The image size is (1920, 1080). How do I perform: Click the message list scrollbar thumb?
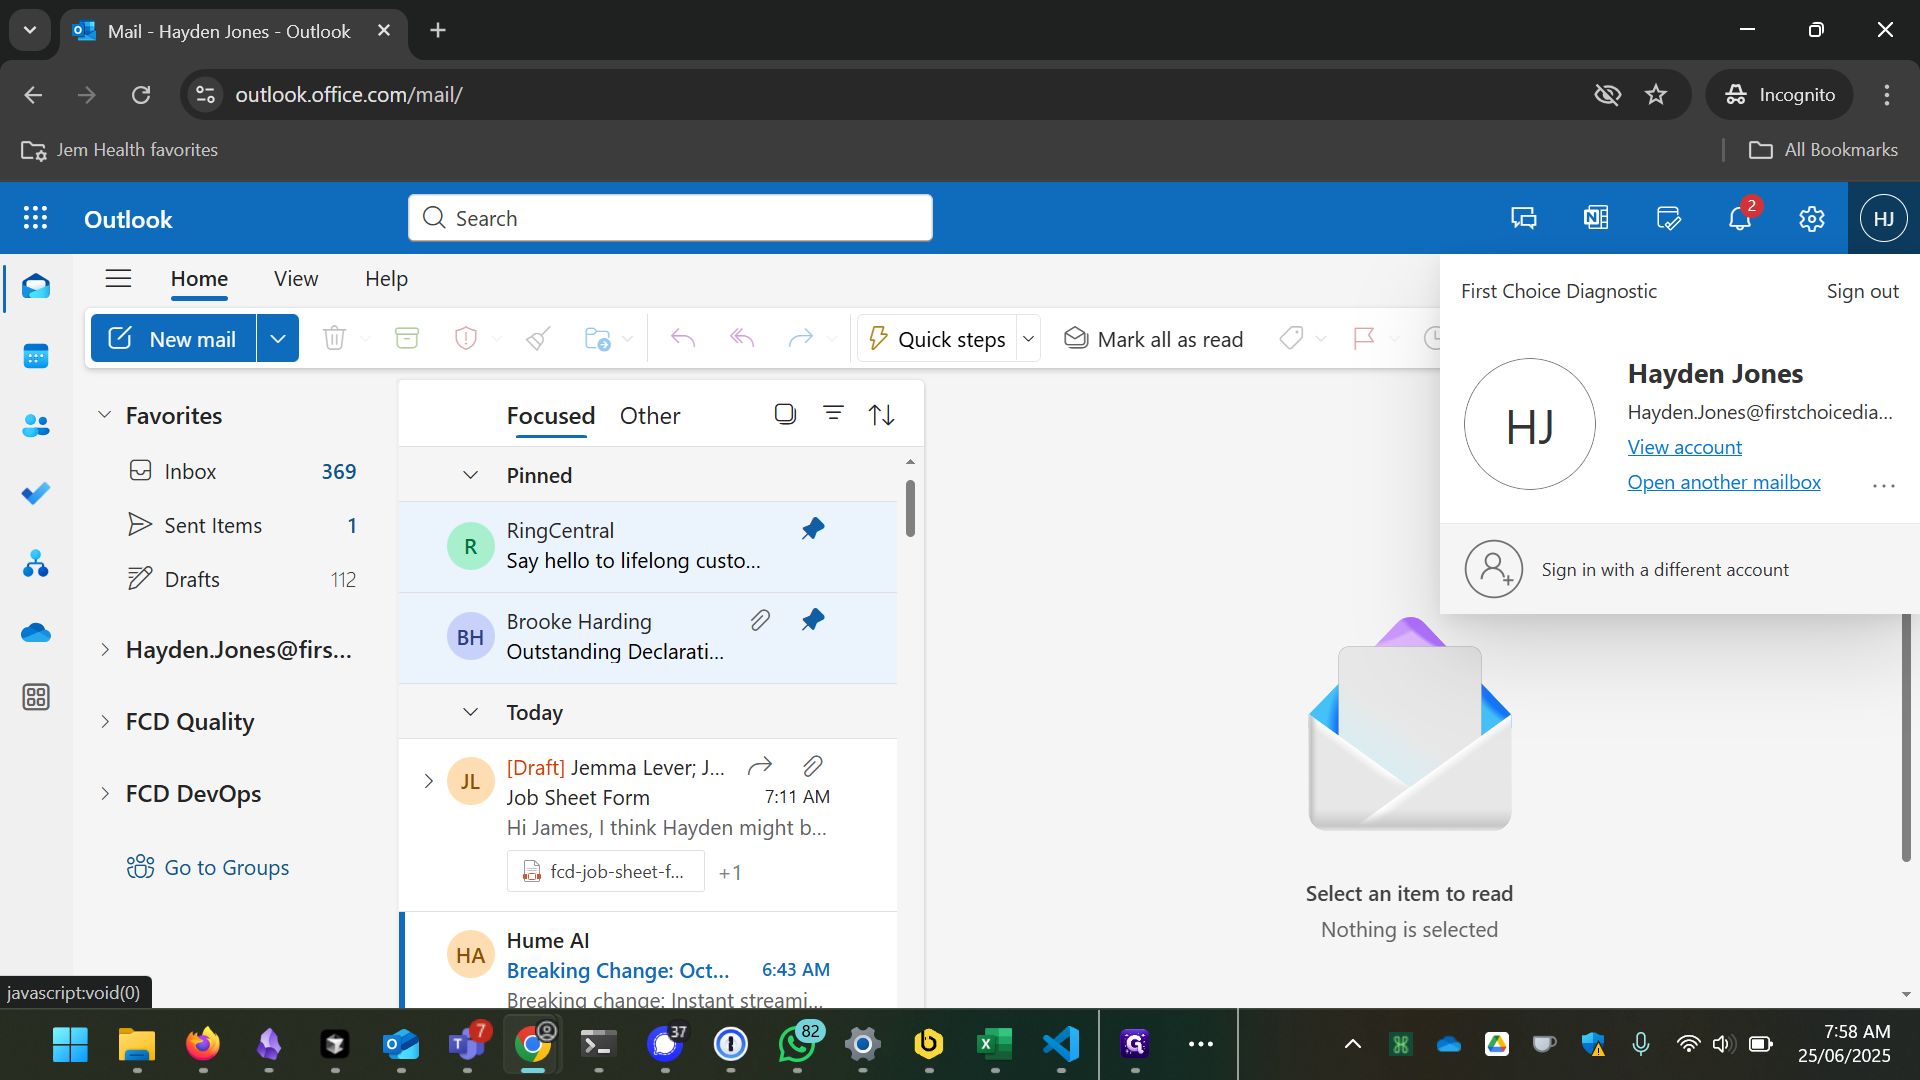910,508
